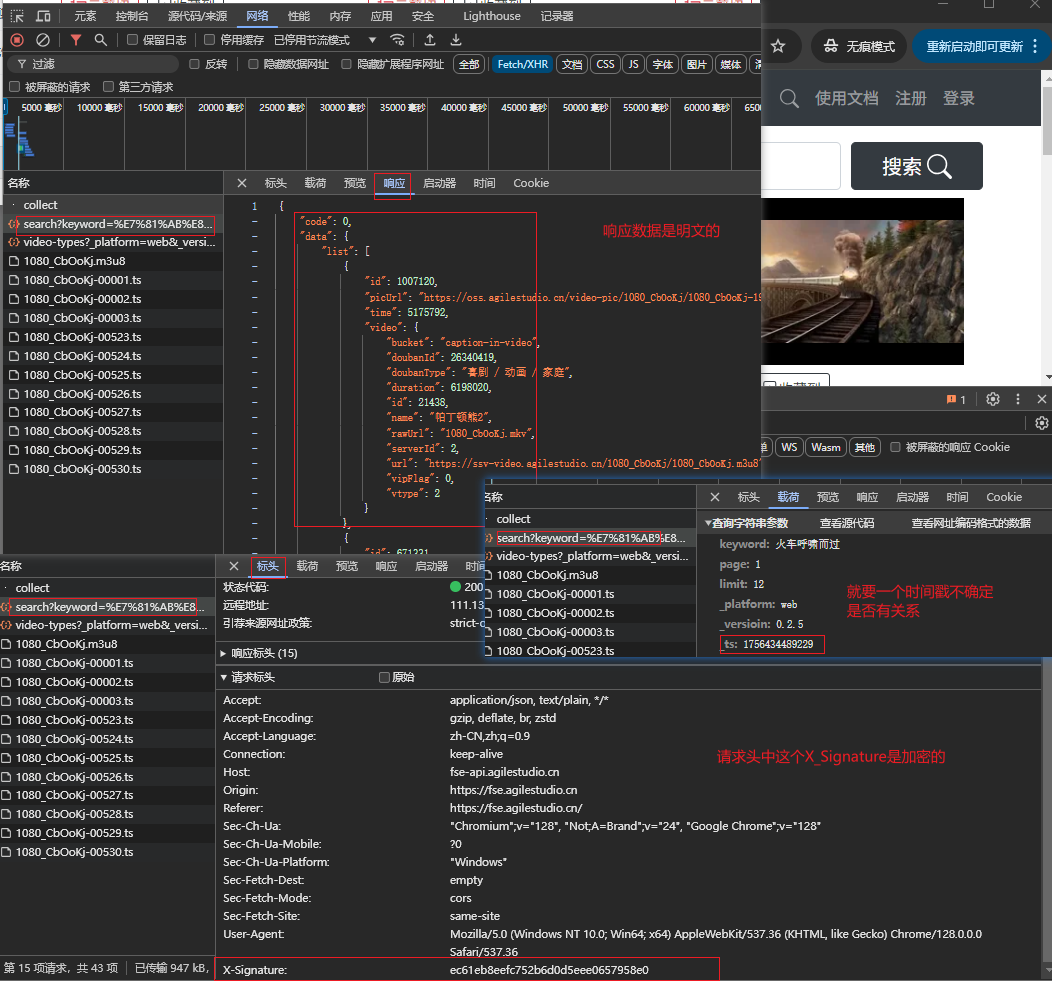1052x981 pixels.
Task: Click the 重新启动即可更新 button
Action: coord(974,46)
